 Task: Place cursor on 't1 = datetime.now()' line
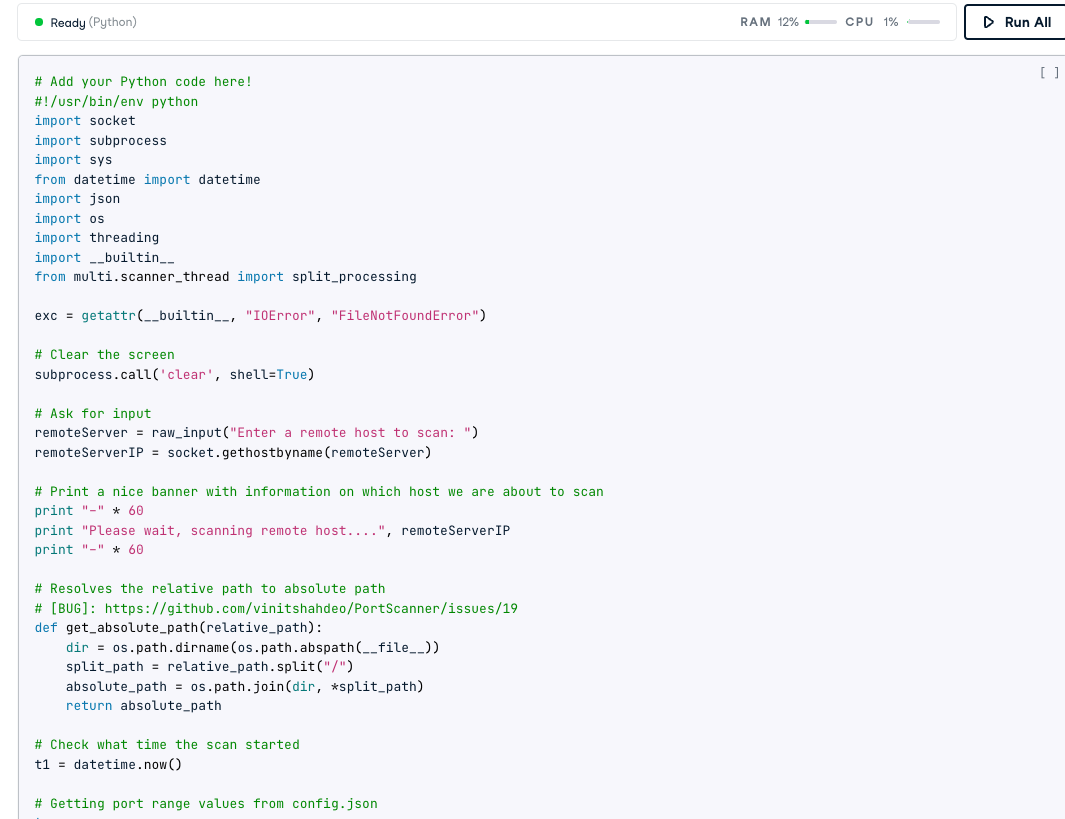tap(108, 764)
